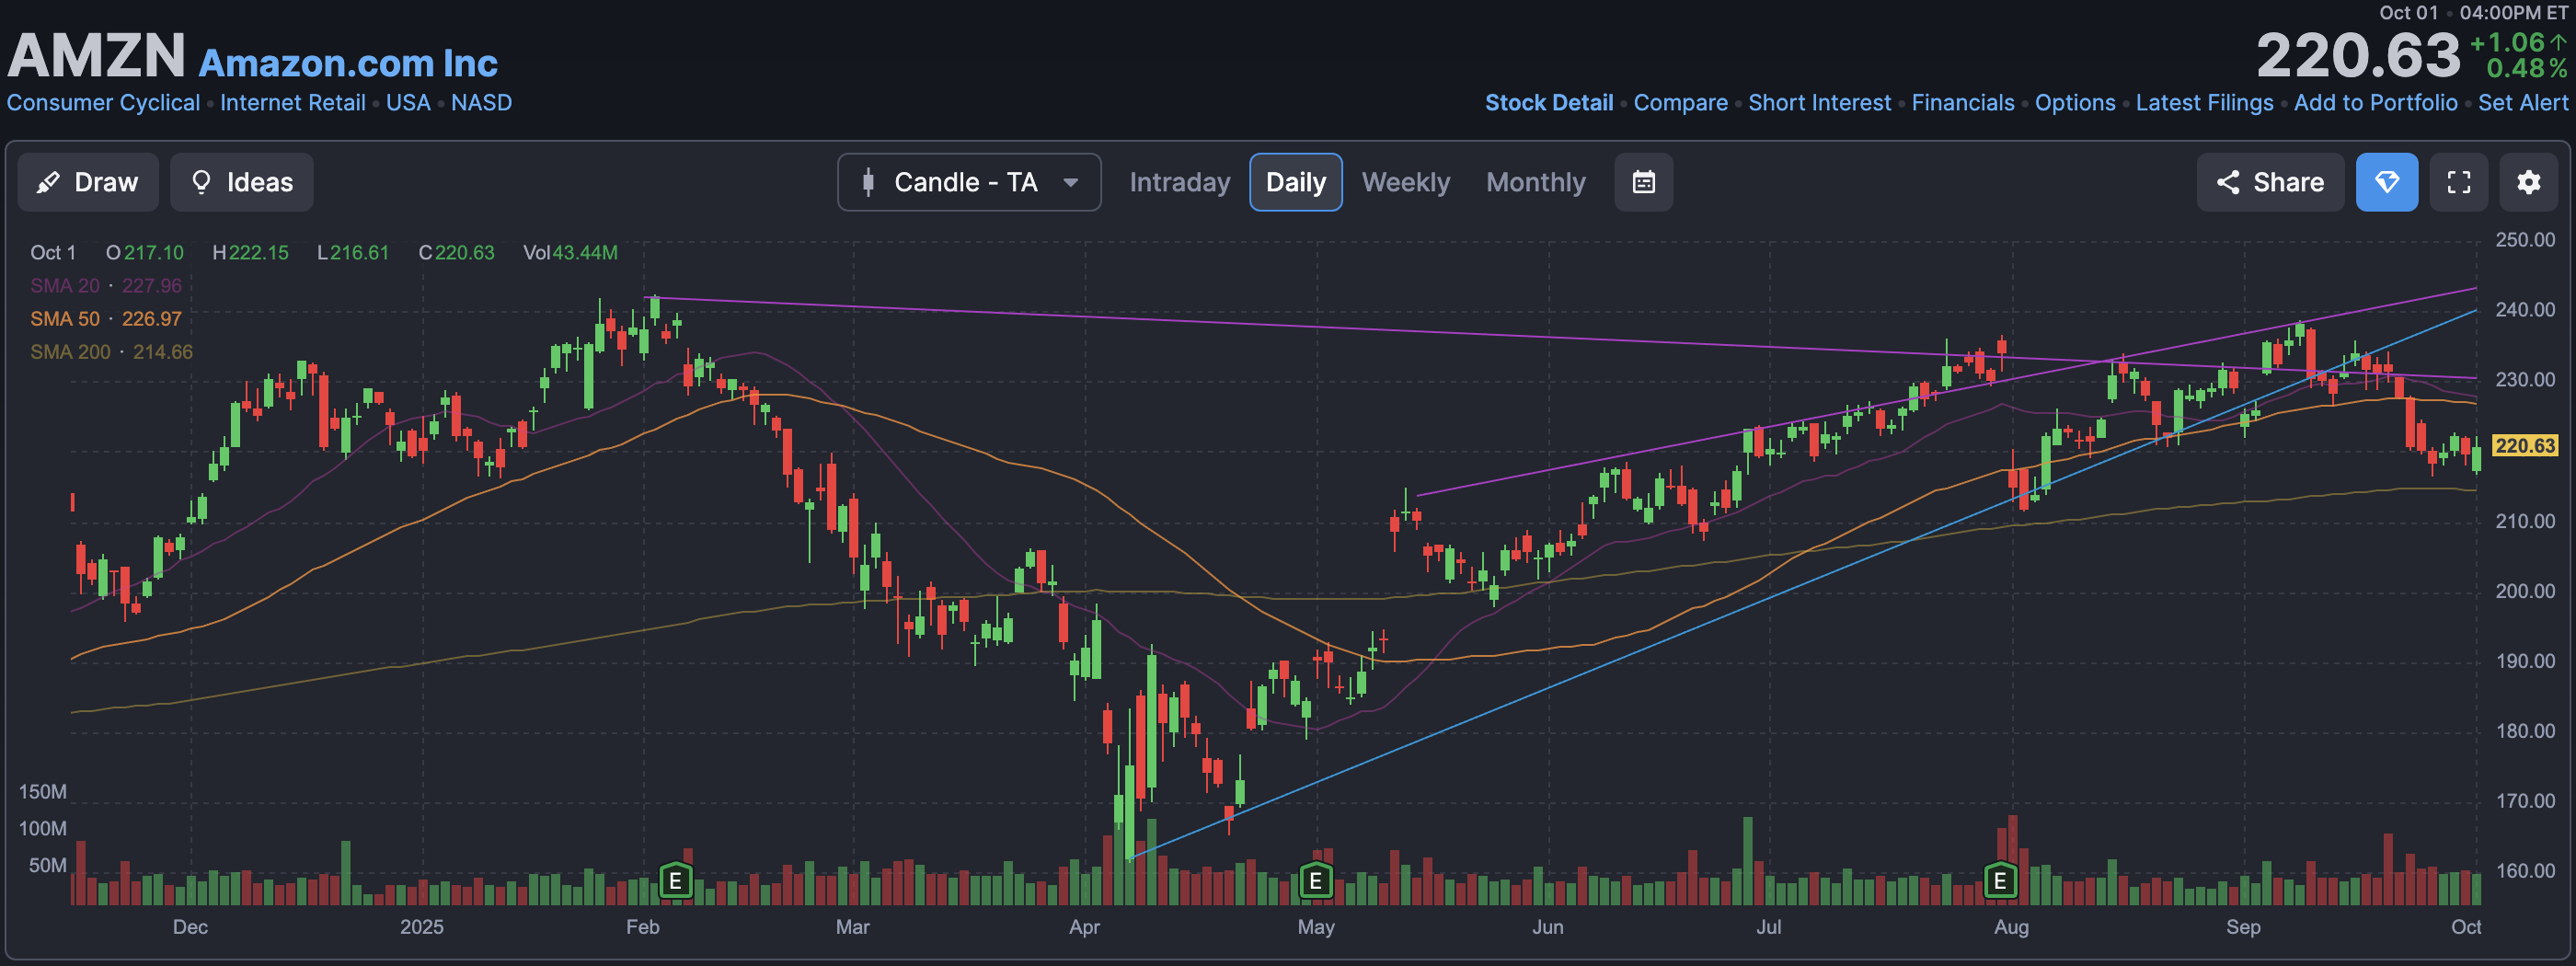Image resolution: width=2576 pixels, height=966 pixels.
Task: Click the SMA 200 indicator label
Action: click(x=111, y=352)
